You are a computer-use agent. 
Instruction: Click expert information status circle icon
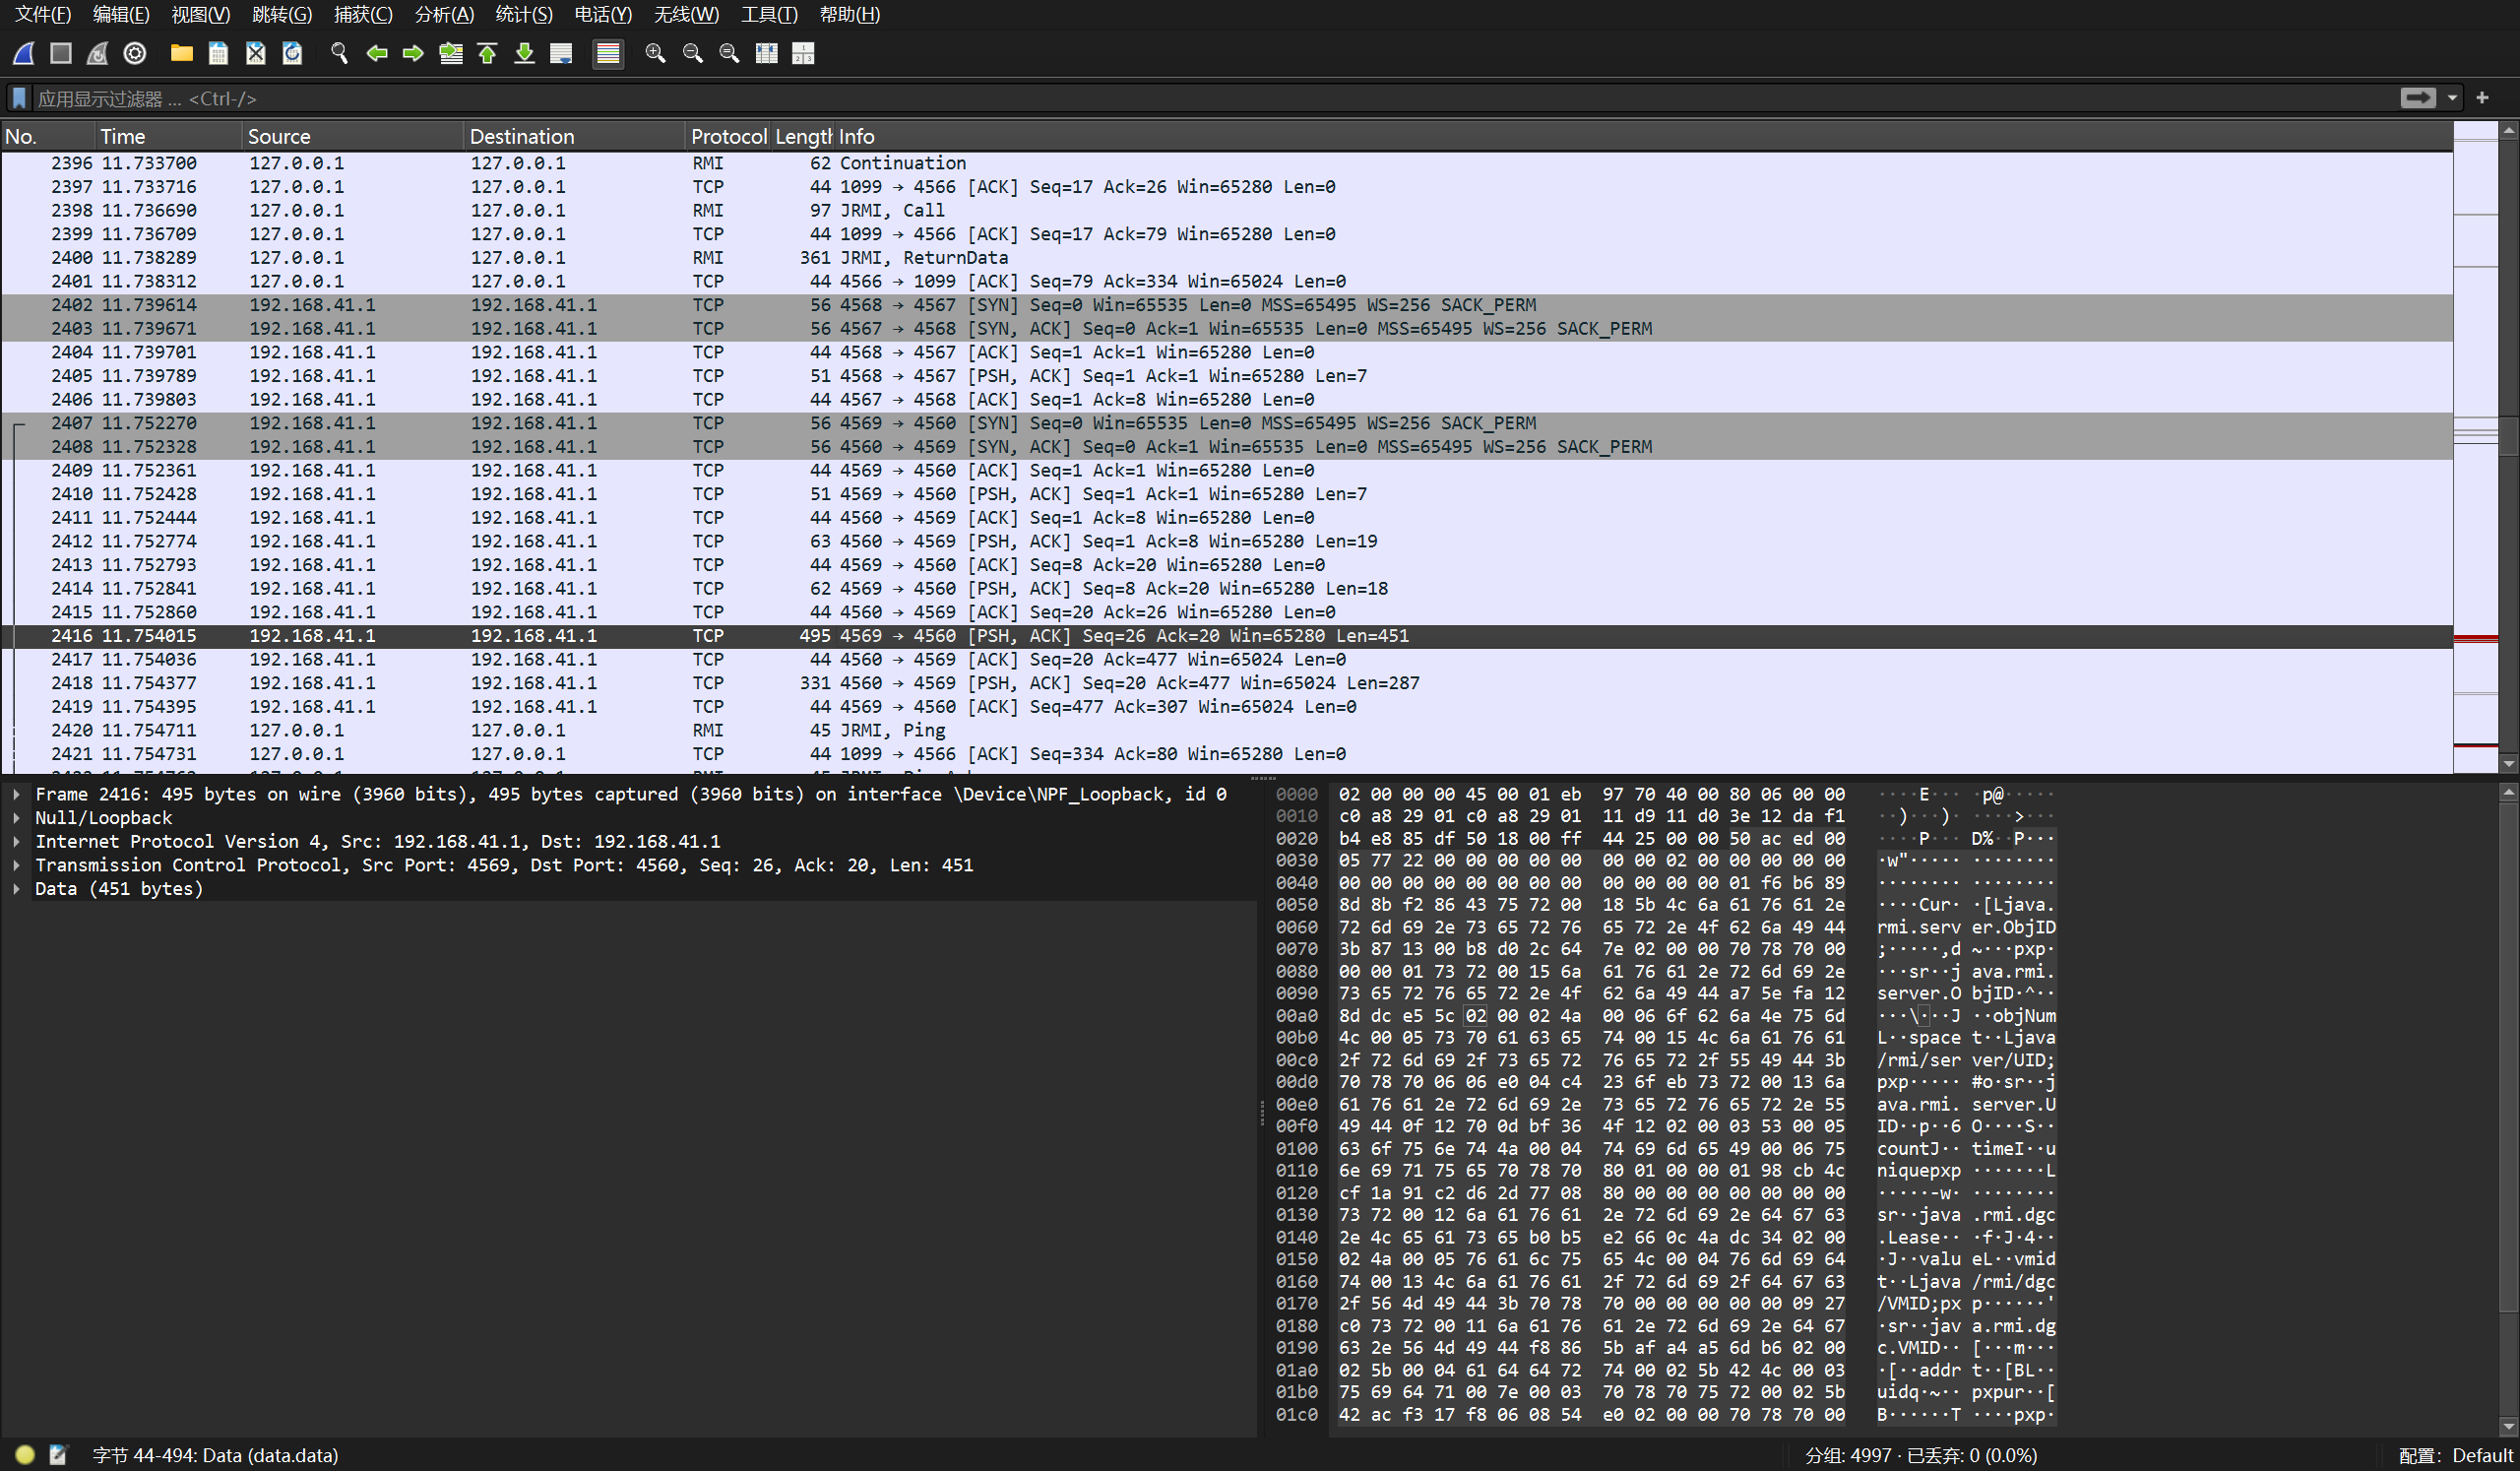point(25,1455)
